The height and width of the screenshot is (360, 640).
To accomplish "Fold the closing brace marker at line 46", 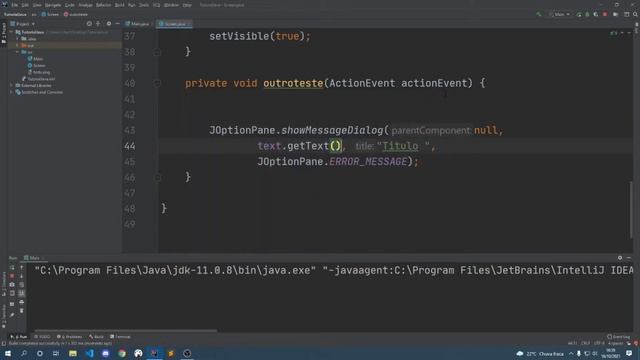I will click(x=158, y=177).
